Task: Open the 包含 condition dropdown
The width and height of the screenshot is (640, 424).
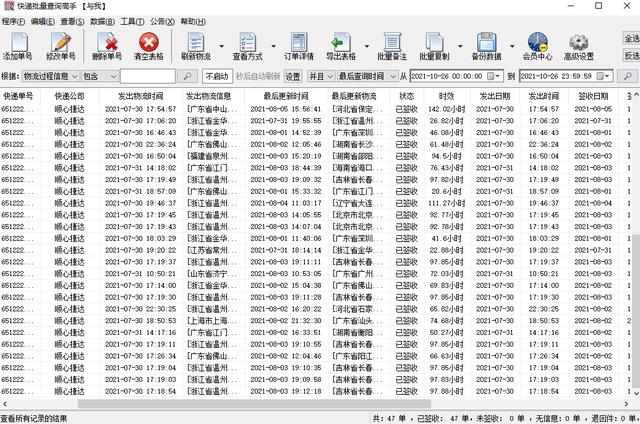Action: coord(100,76)
